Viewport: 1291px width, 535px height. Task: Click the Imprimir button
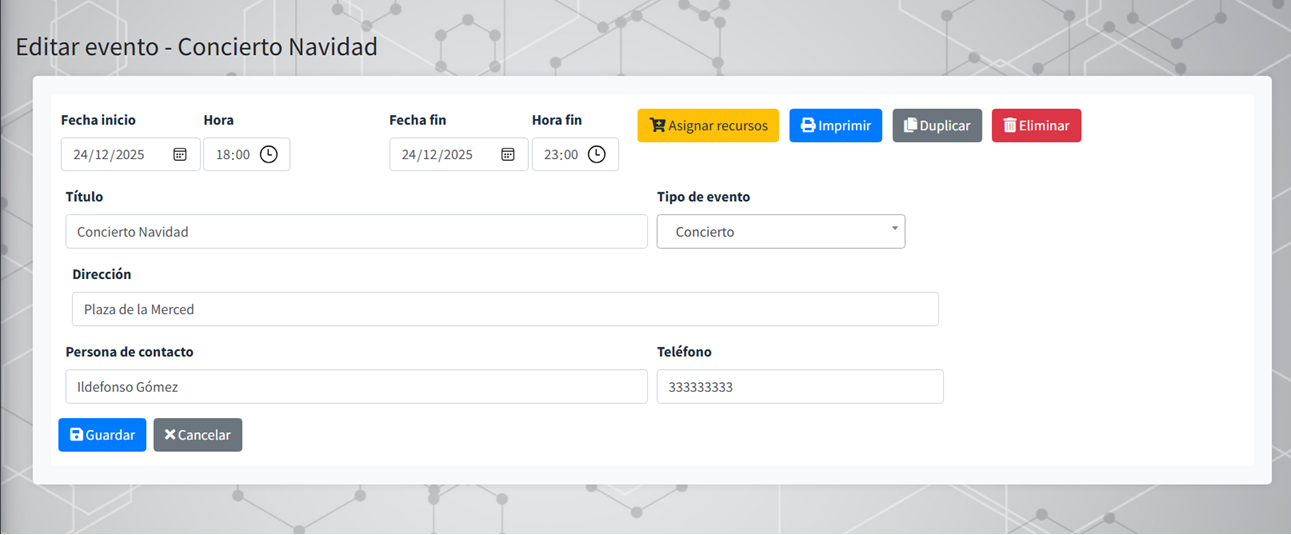pyautogui.click(x=836, y=126)
